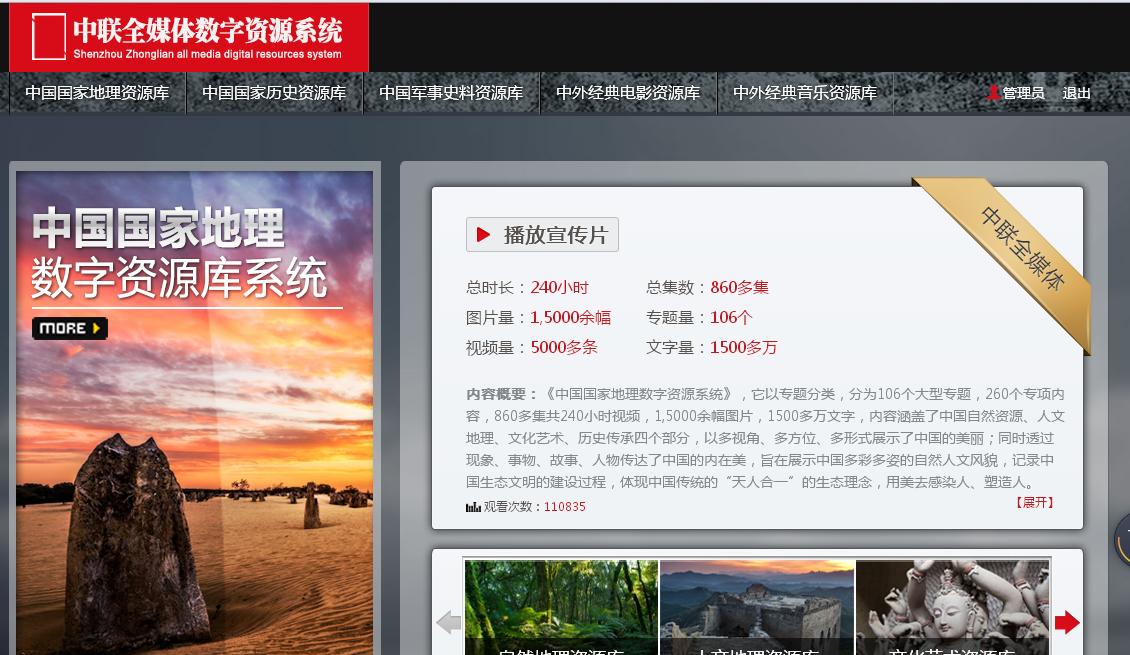Go to 中国军事史料资源库 section
The image size is (1130, 655).
(x=451, y=93)
